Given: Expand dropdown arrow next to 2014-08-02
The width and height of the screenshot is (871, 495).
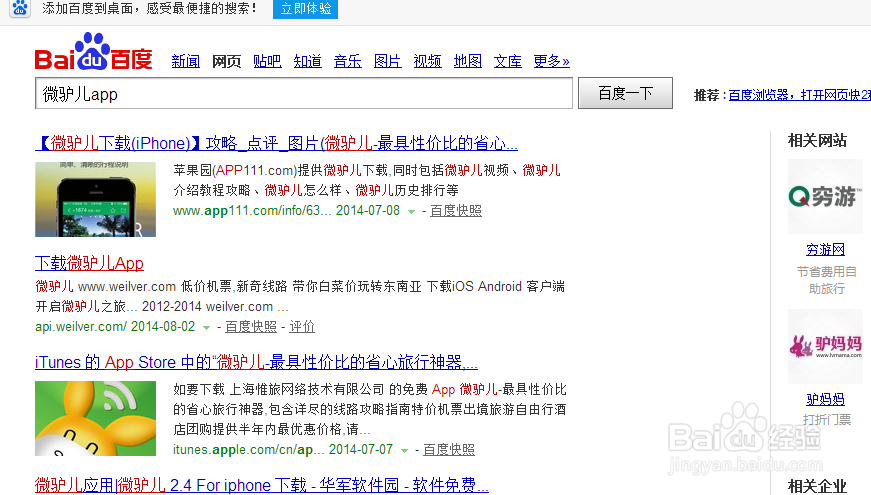Looking at the screenshot, I should coord(207,328).
